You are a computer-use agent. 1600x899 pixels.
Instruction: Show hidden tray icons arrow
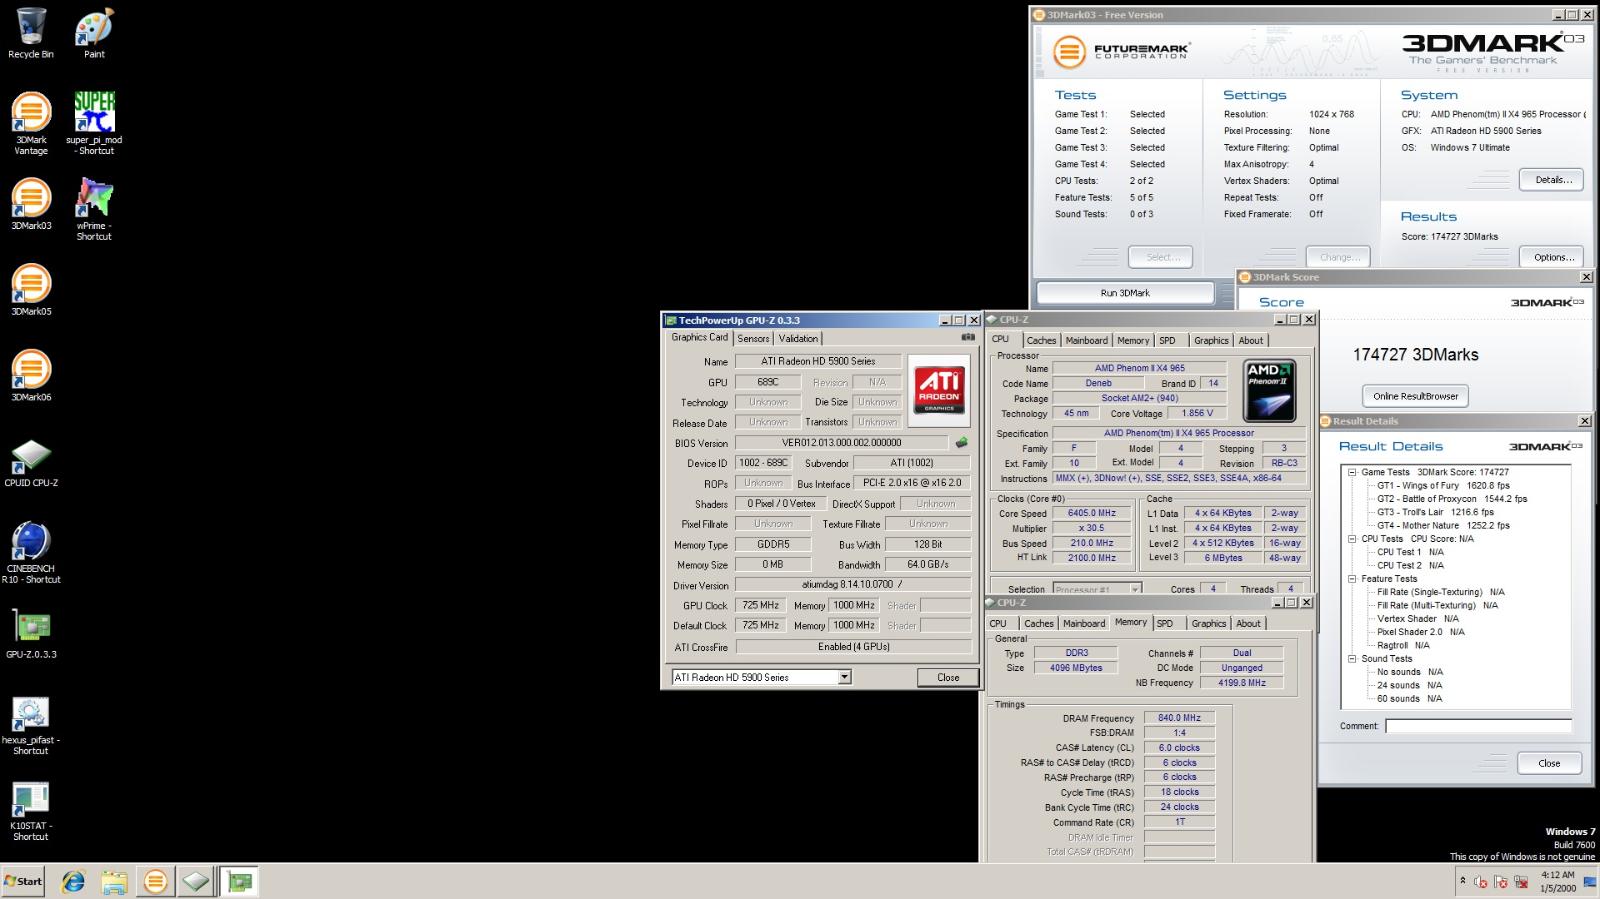[x=1463, y=881]
